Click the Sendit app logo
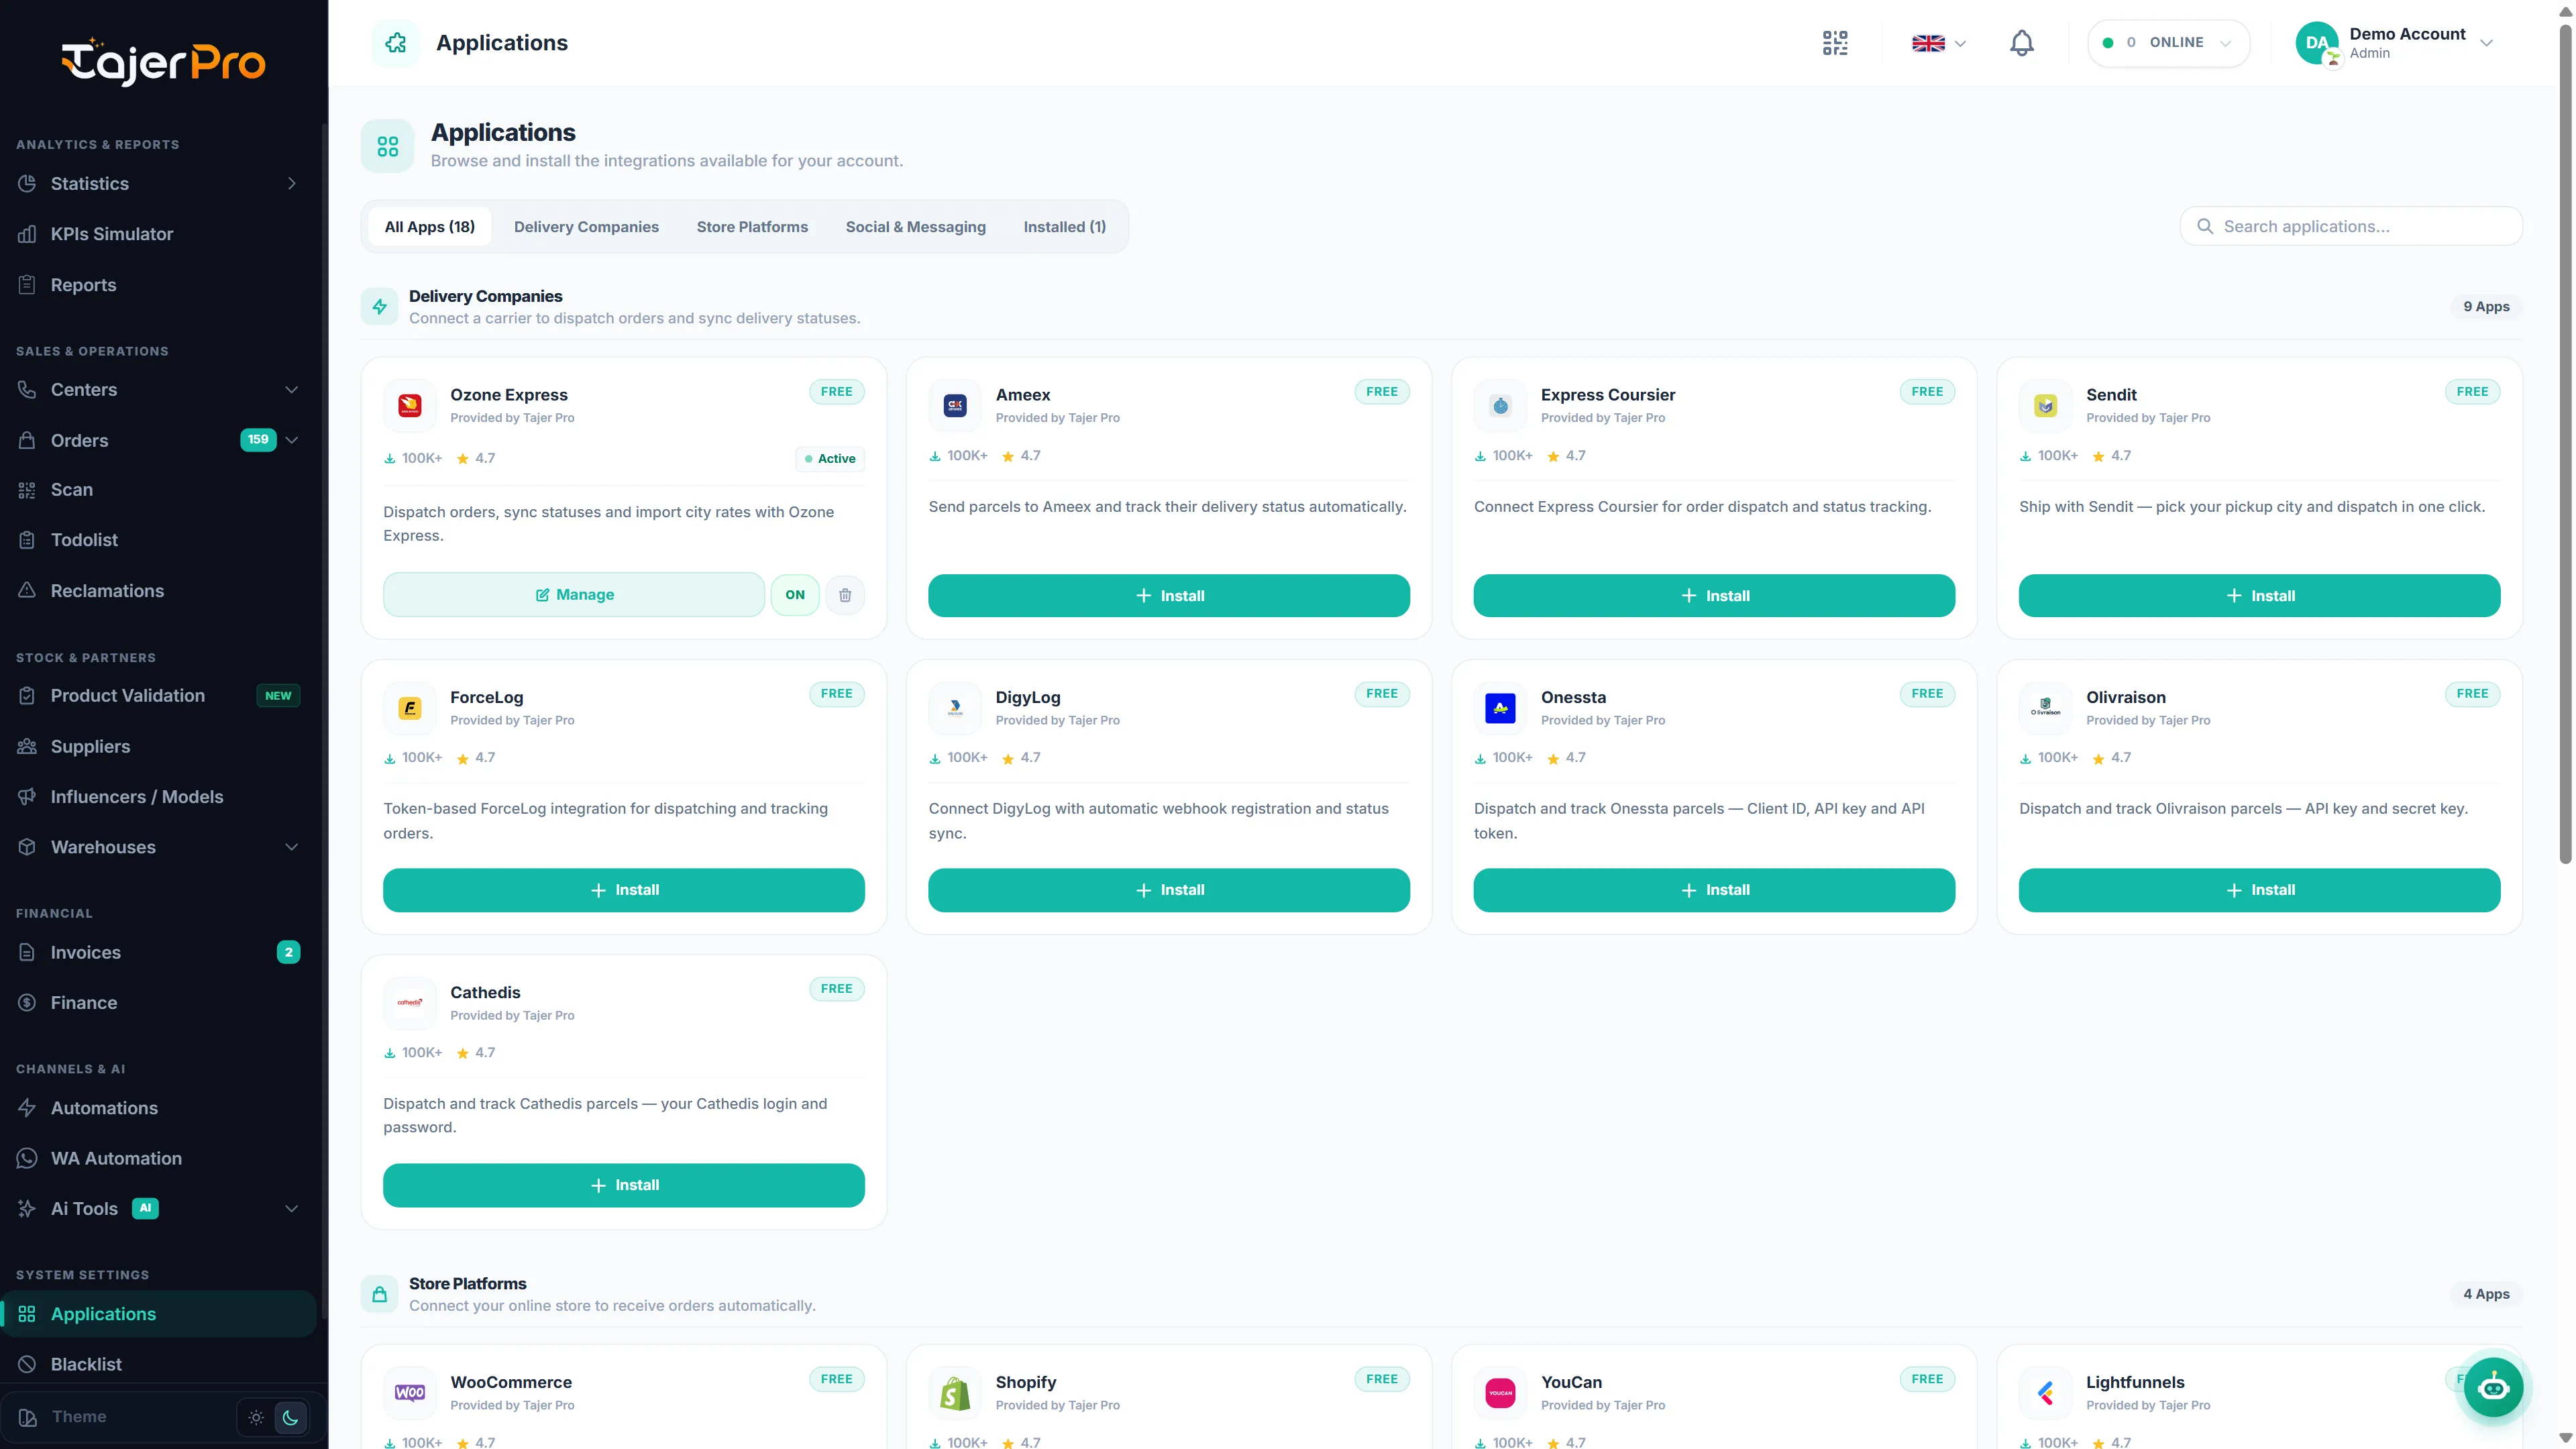The image size is (2576, 1449). click(x=2045, y=405)
